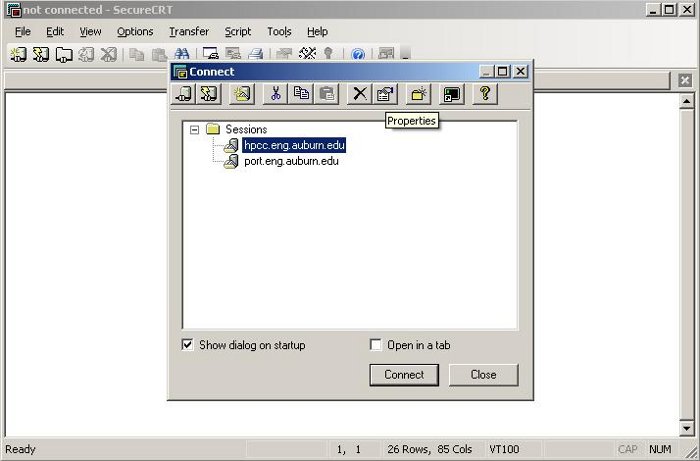
Task: Click the New Session icon in Connect toolbar
Action: click(242, 94)
